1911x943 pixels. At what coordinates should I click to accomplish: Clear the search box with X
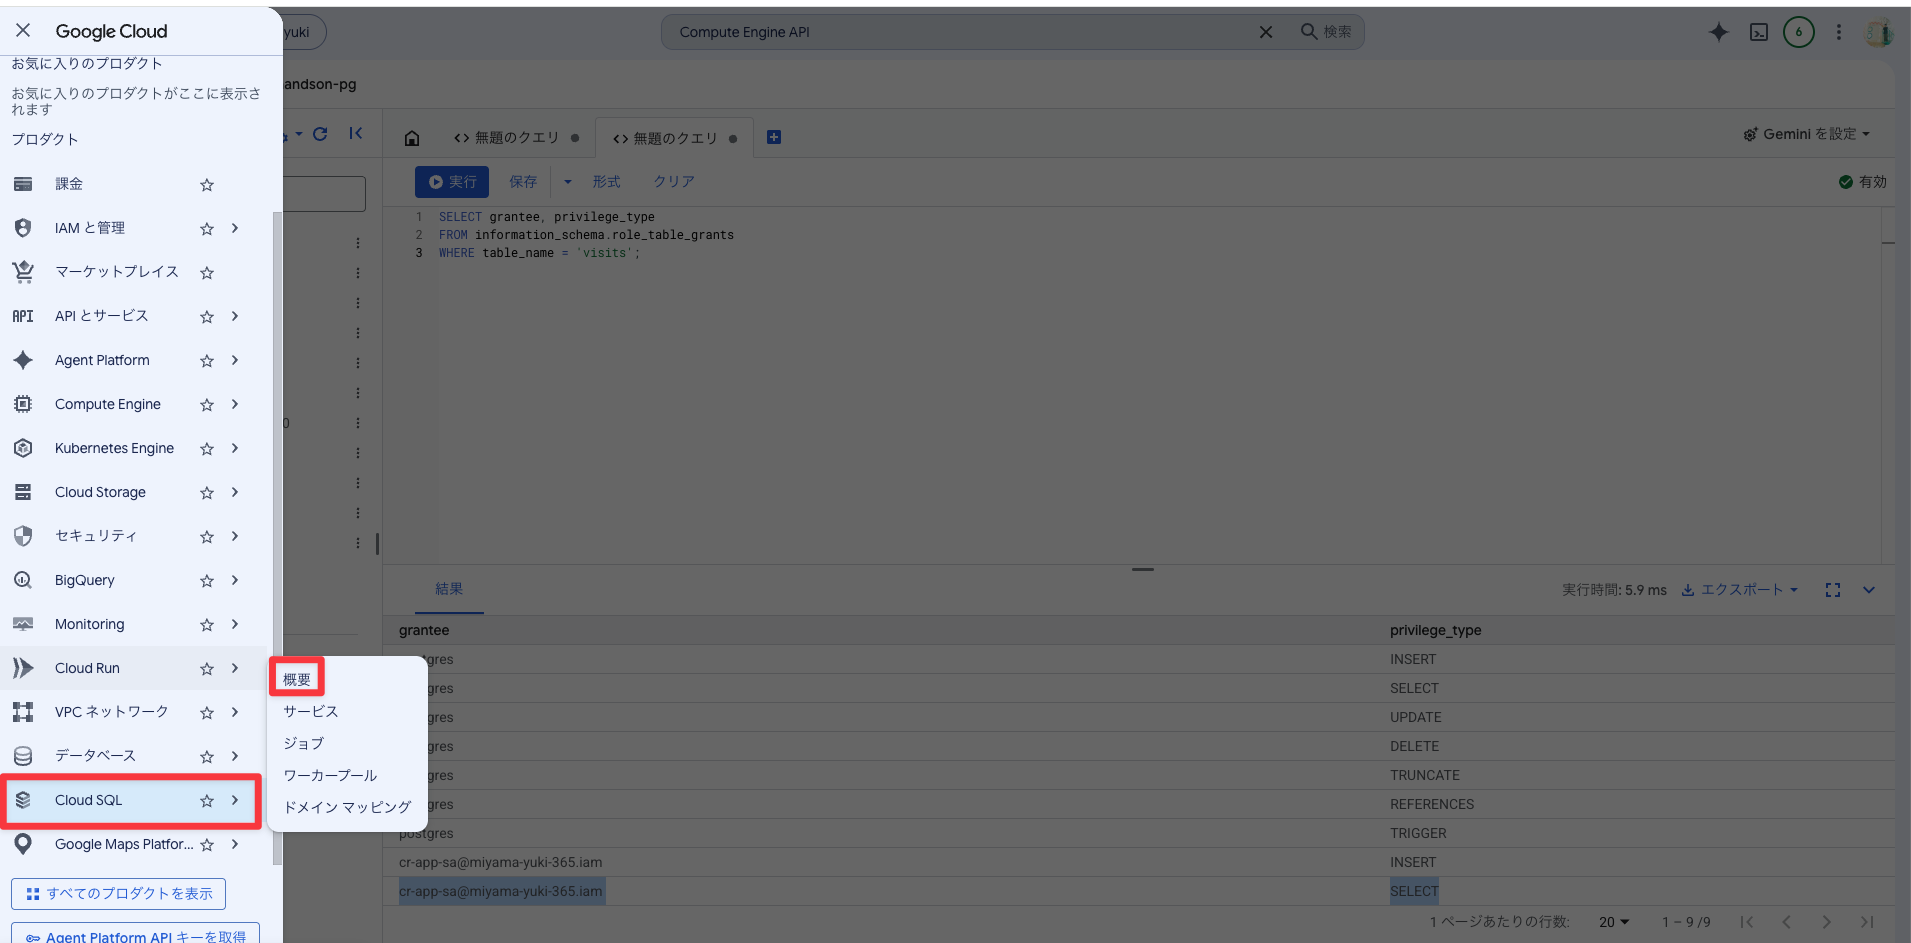(1266, 32)
